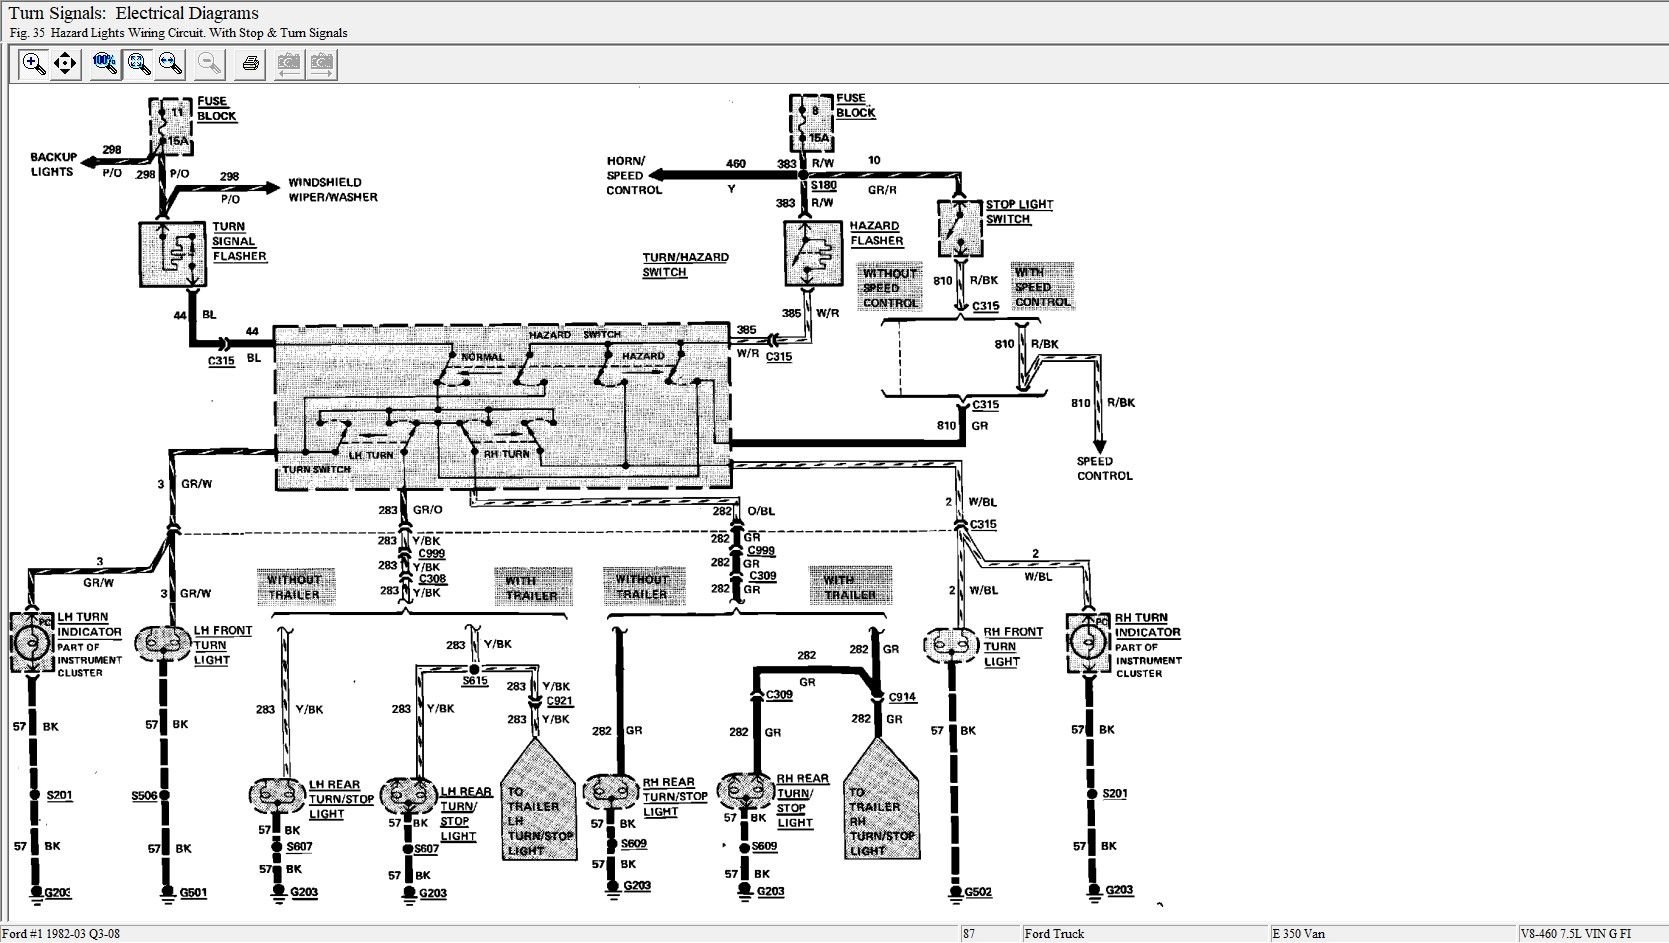The height and width of the screenshot is (943, 1669).
Task: Select the zoom in magnifier tool
Action: coord(34,65)
